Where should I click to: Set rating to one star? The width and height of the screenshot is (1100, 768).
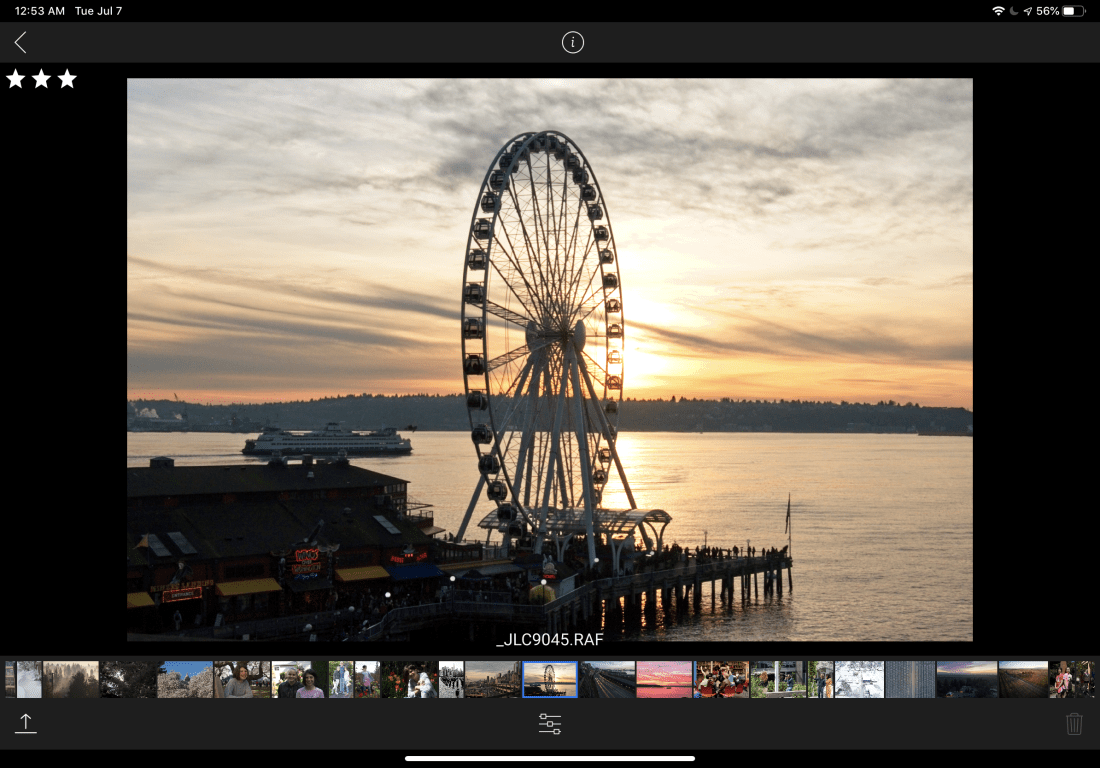click(16, 79)
